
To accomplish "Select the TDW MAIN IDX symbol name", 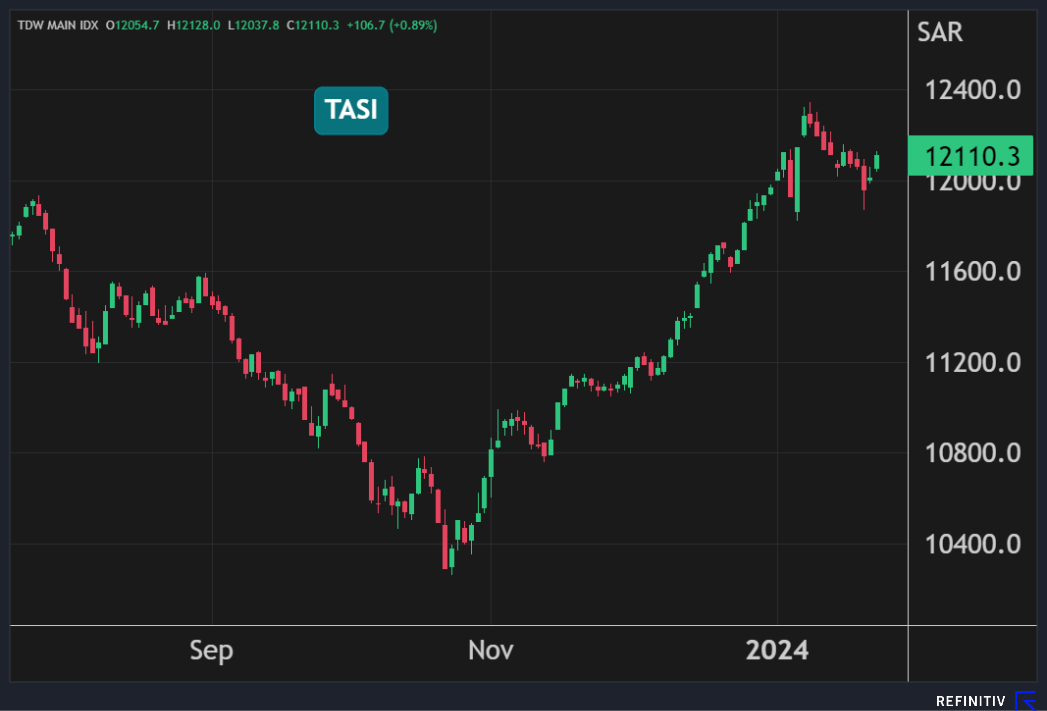I will tap(57, 25).
